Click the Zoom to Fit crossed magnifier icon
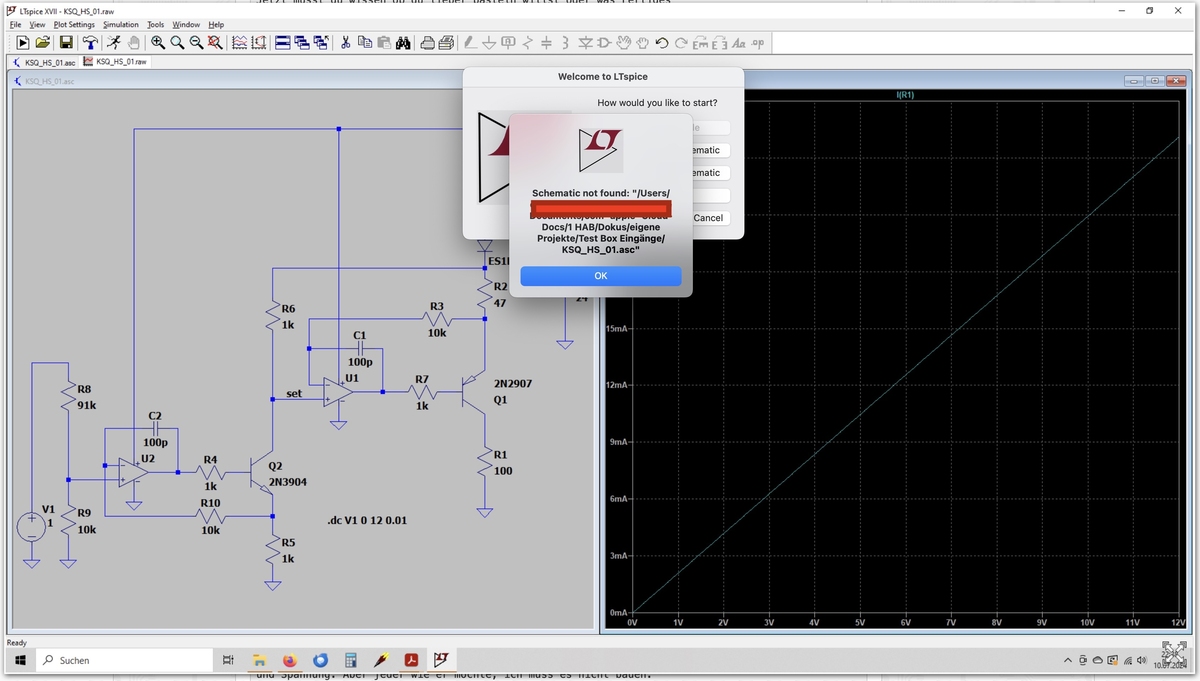 pos(215,43)
